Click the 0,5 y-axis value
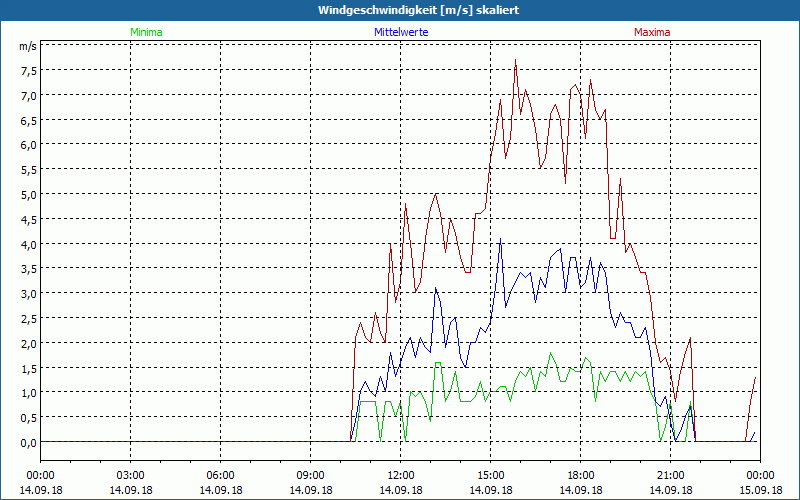This screenshot has height=500, width=800. point(29,418)
